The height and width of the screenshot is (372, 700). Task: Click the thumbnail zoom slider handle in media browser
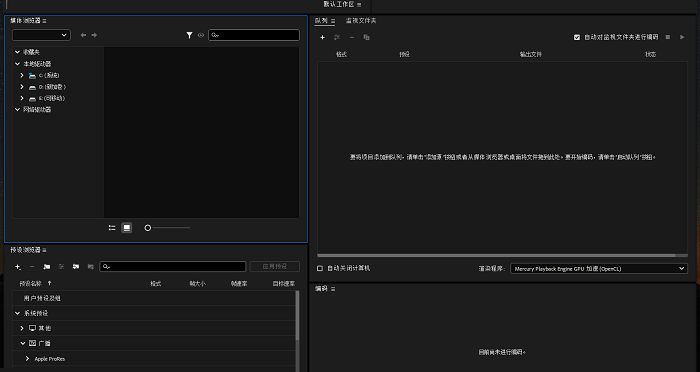coord(148,228)
